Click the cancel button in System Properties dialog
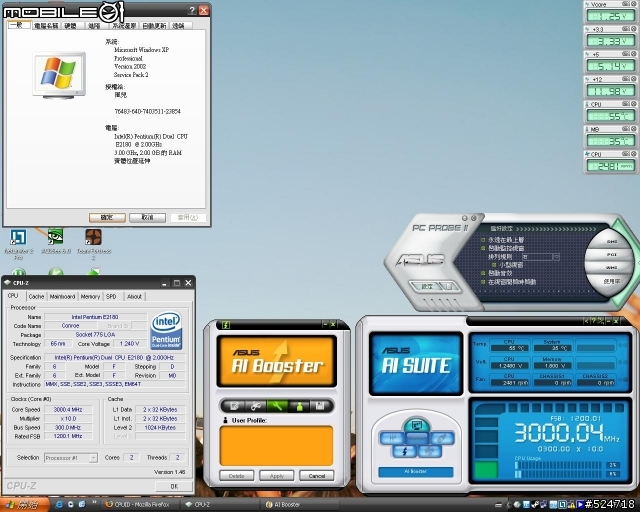This screenshot has width=640, height=512. [147, 218]
